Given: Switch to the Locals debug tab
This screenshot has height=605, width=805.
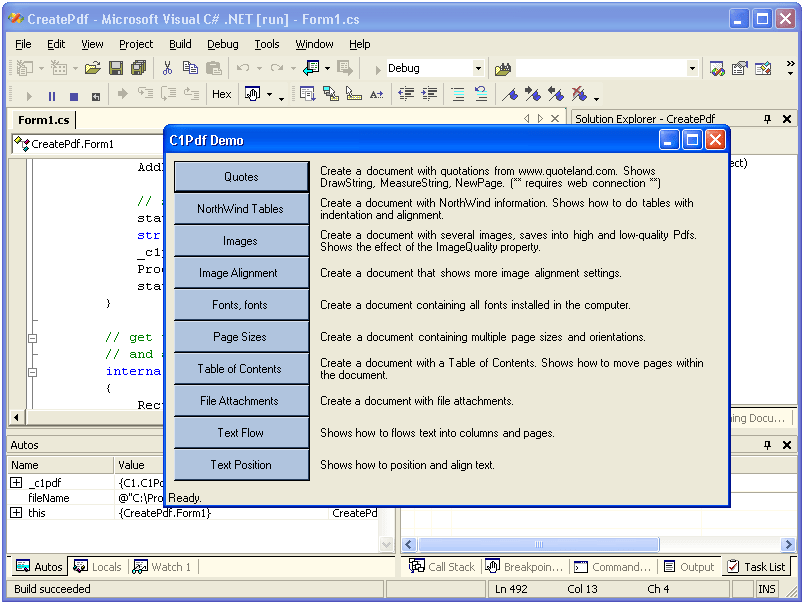Looking at the screenshot, I should click(97, 567).
